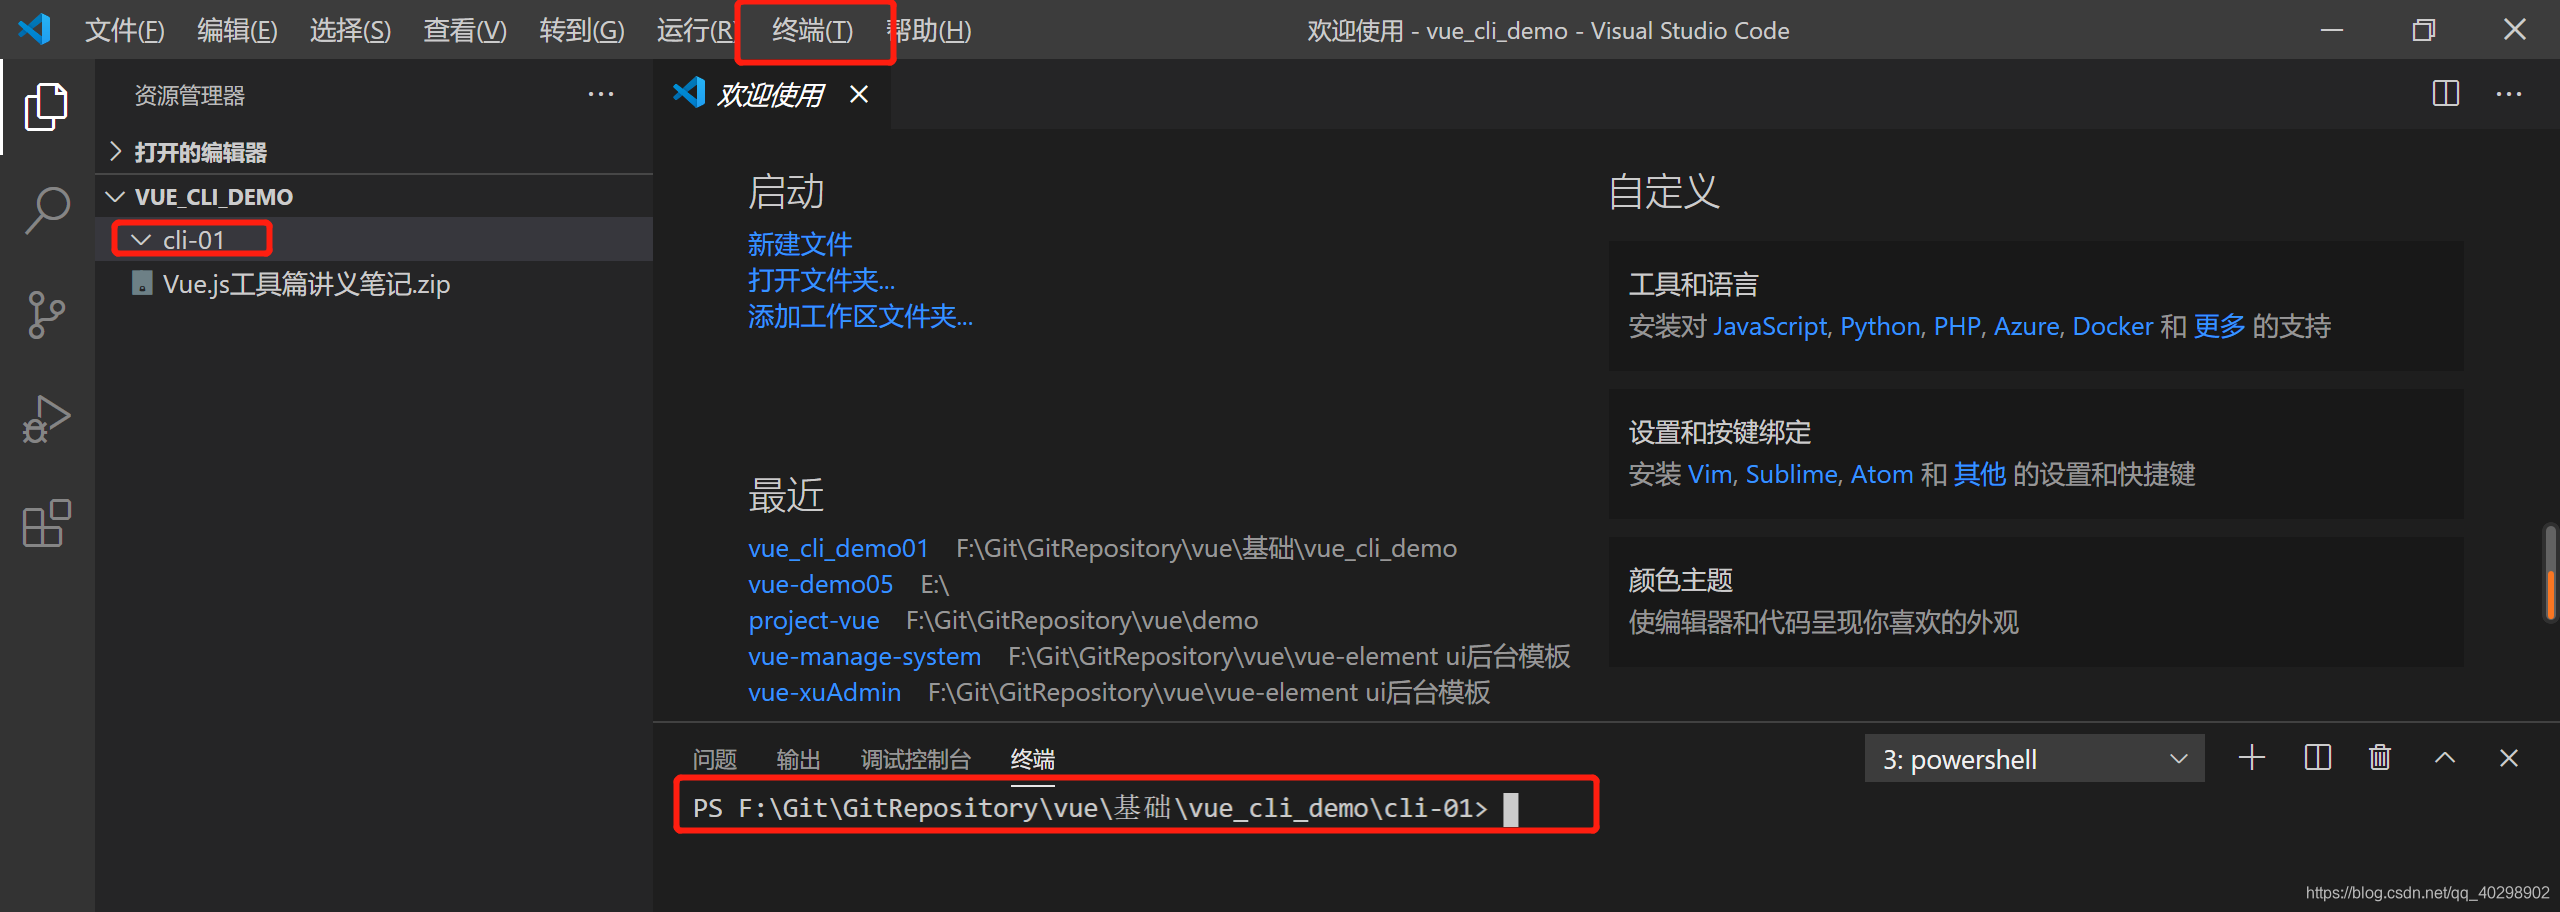Click the 资源管理器 panel title
Screen dimensions: 2560x912
190,96
